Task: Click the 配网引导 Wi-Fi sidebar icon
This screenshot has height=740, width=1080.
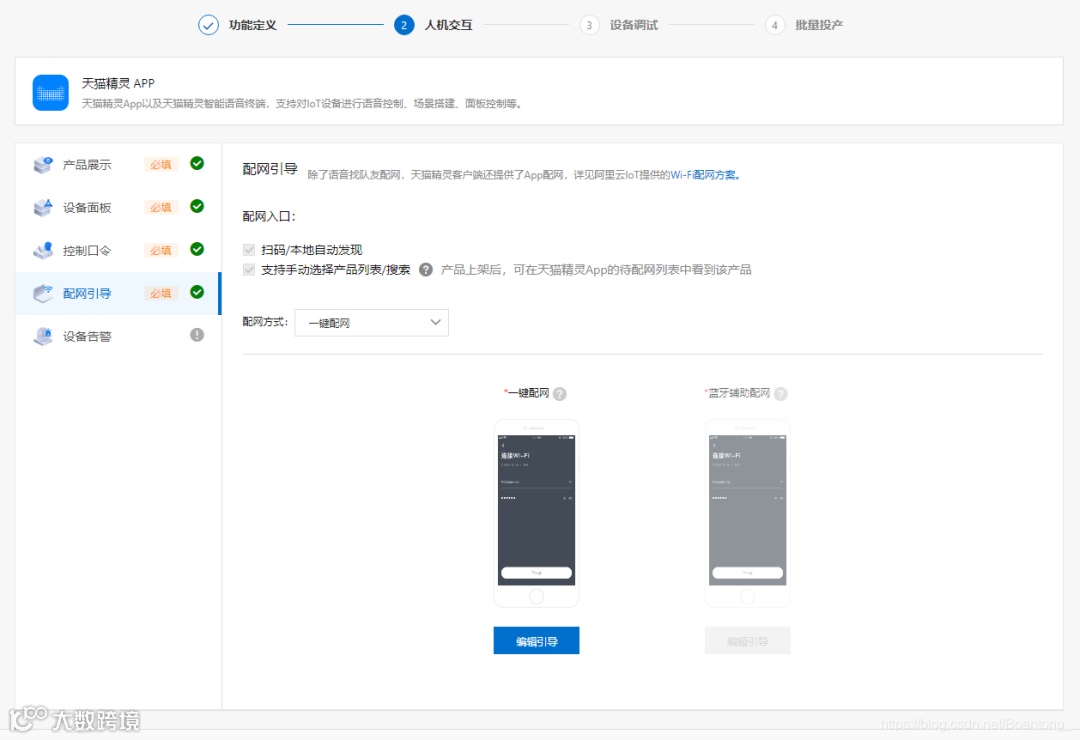Action: [43, 294]
